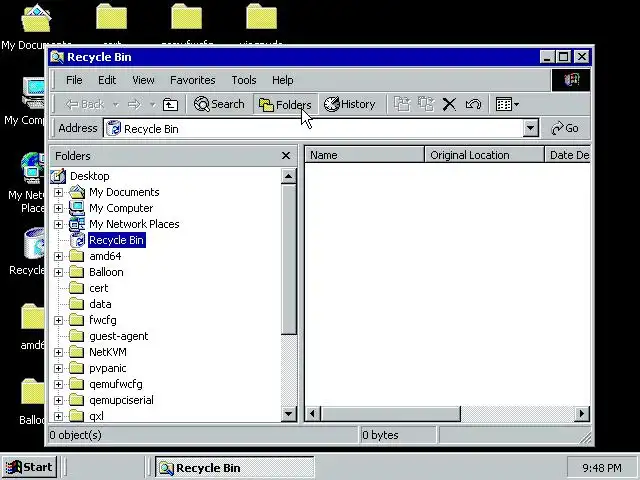Click the 9:48 PM taskbar clock
The width and height of the screenshot is (640, 480).
(602, 468)
